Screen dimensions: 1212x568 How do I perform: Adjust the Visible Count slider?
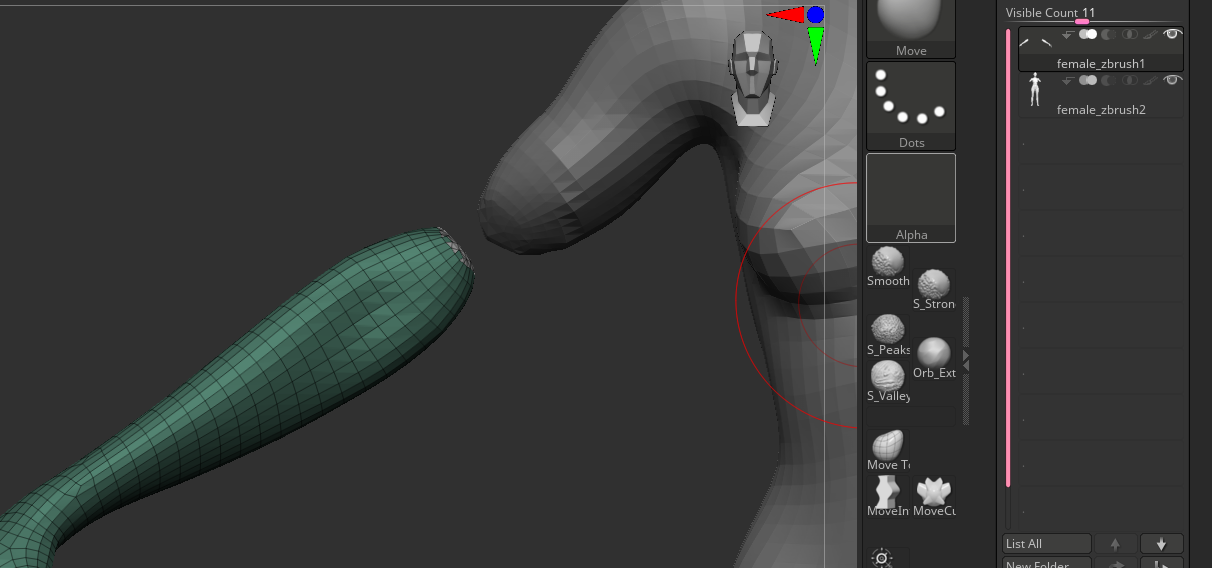tap(1095, 14)
